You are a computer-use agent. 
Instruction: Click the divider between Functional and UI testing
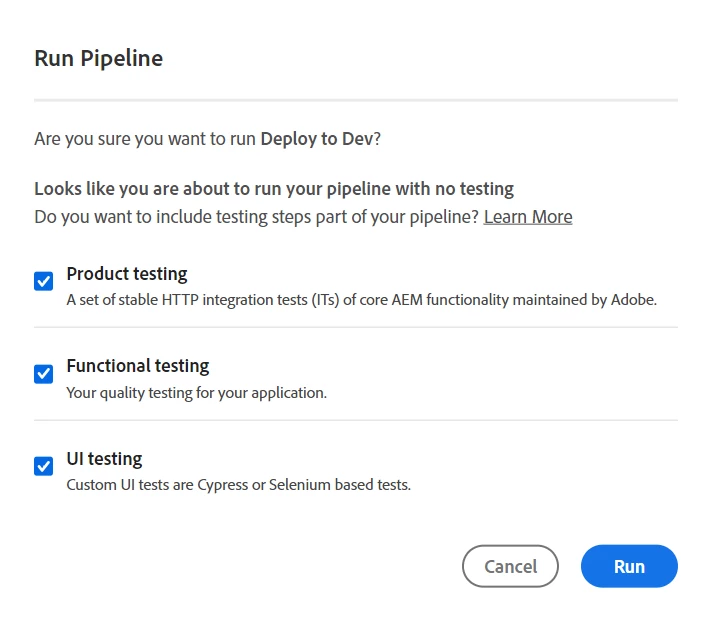(356, 420)
